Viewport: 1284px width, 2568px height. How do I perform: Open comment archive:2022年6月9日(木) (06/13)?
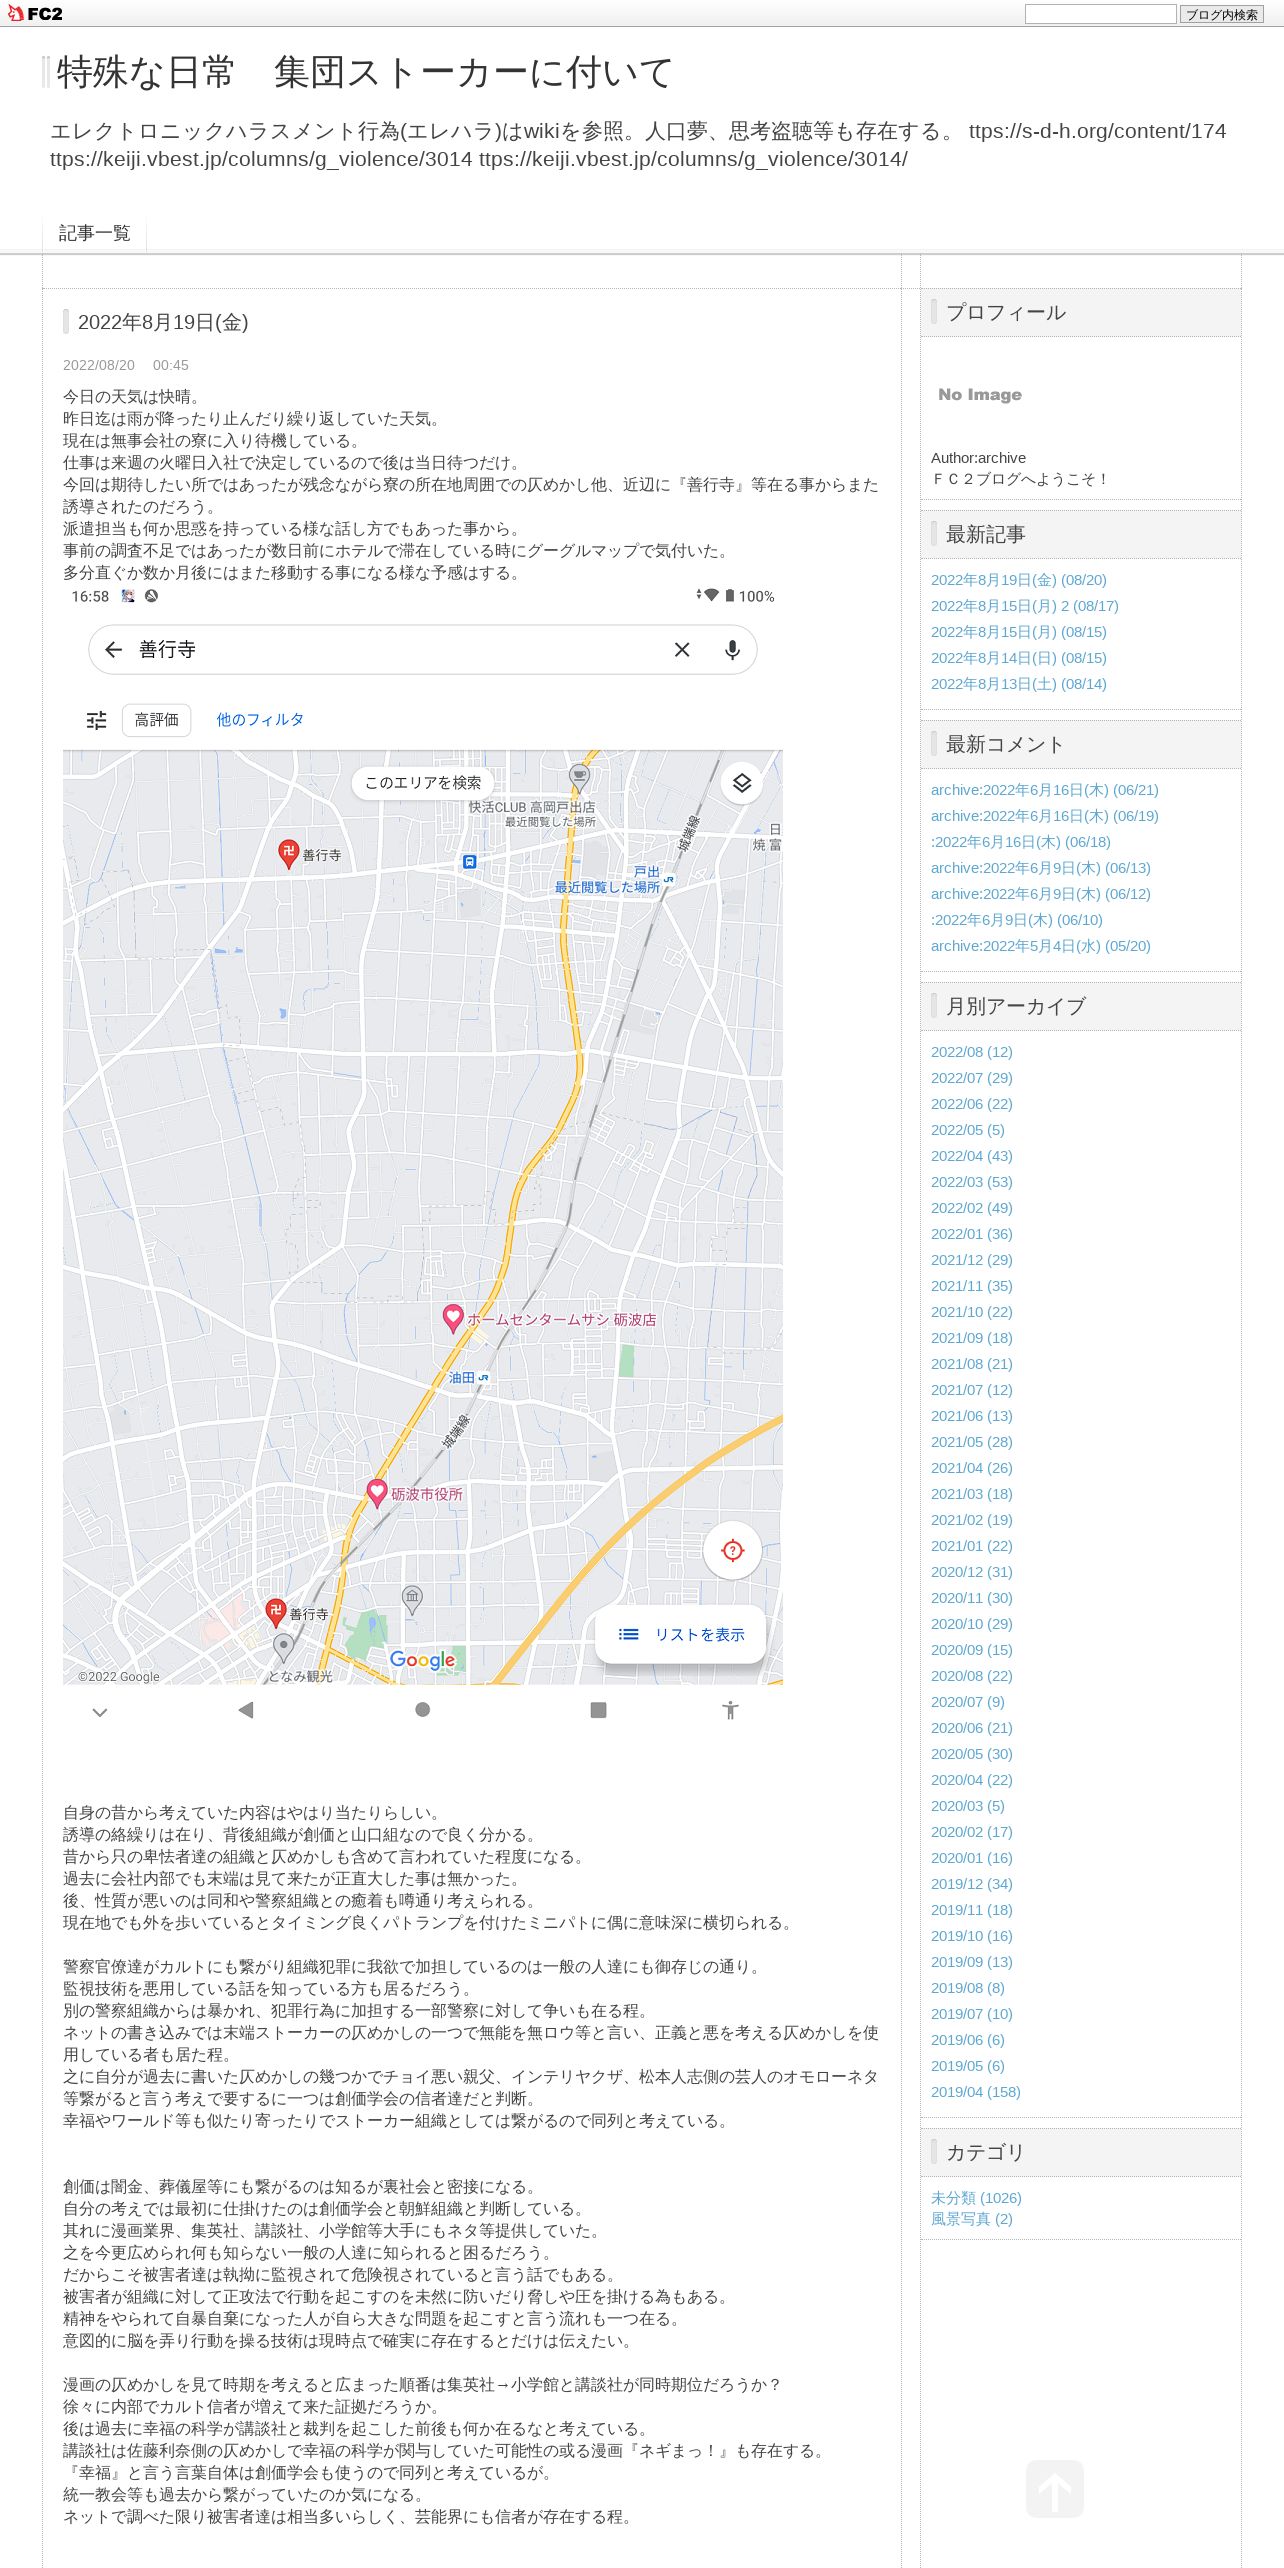coord(1041,868)
